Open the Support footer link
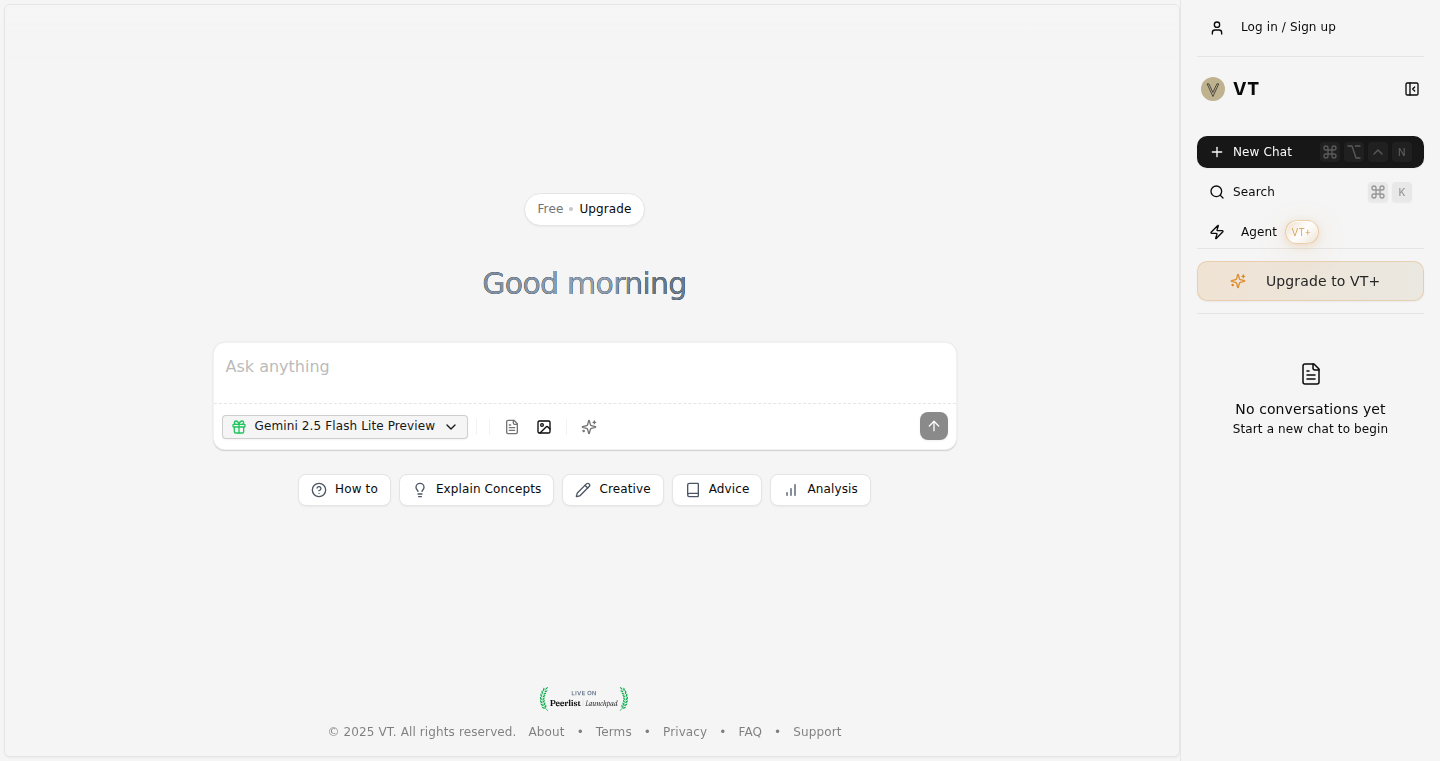 tap(817, 732)
